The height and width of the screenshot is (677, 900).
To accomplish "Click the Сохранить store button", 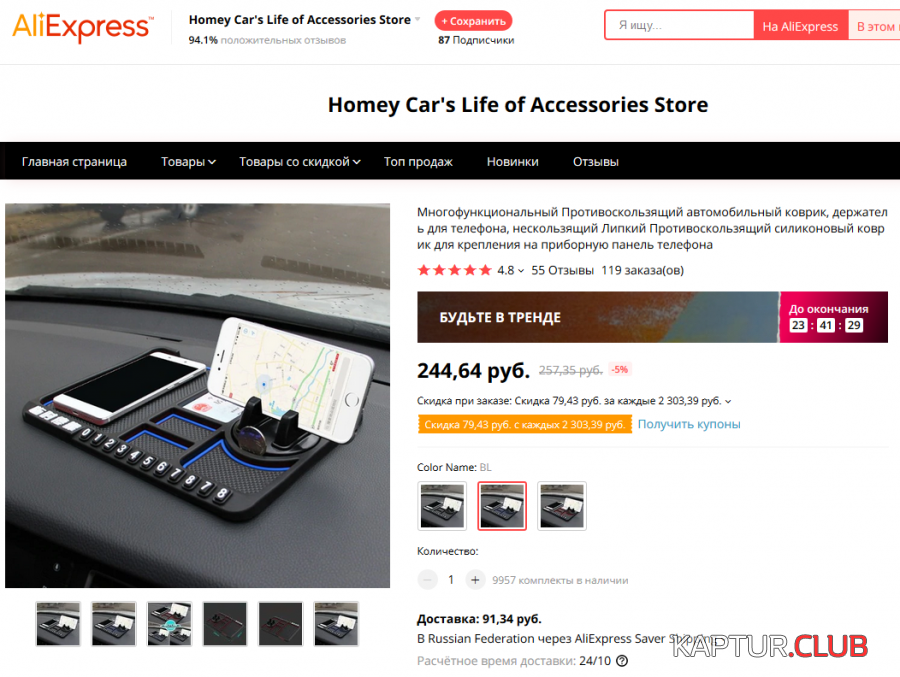I will (474, 21).
